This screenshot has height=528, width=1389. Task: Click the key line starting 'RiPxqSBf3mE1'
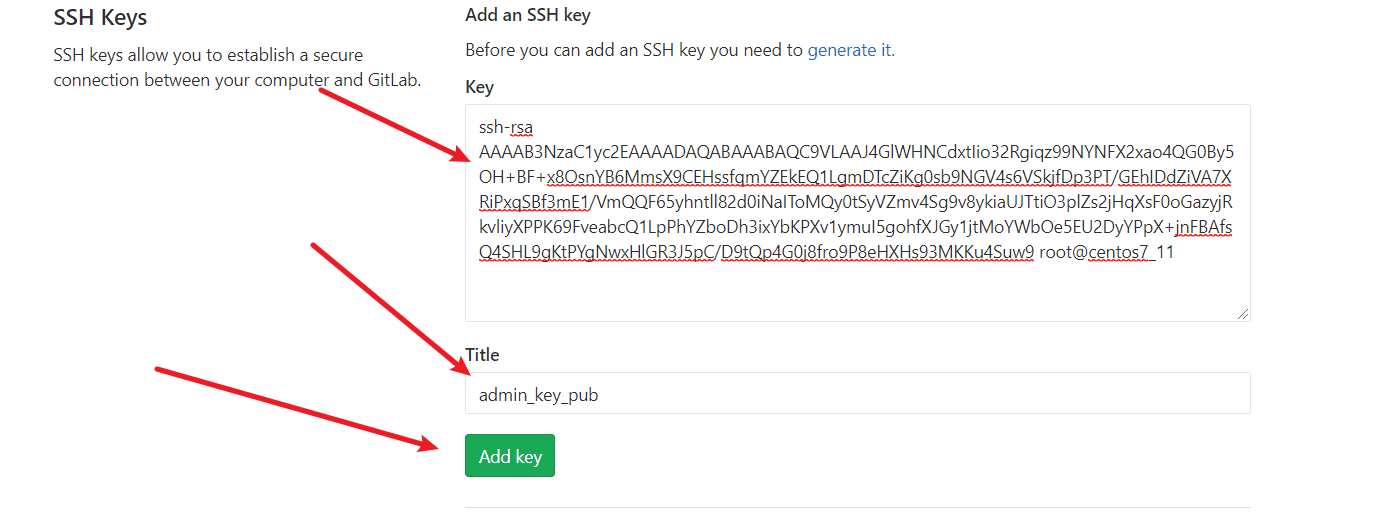pos(856,177)
